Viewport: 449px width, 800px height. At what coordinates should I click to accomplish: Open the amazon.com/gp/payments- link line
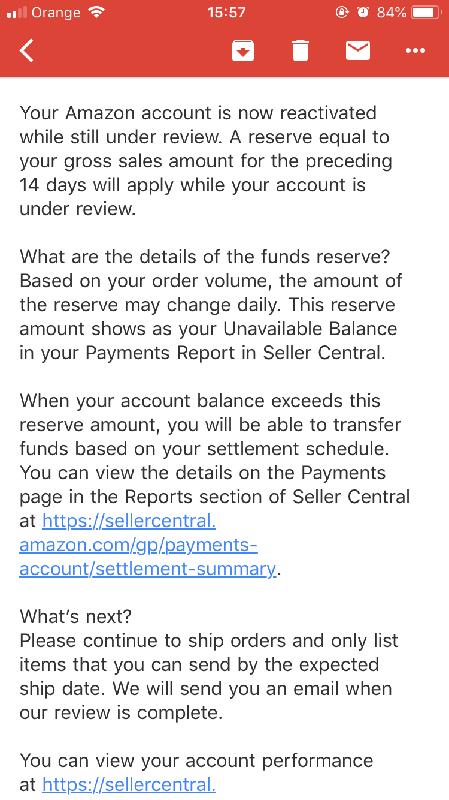click(138, 545)
